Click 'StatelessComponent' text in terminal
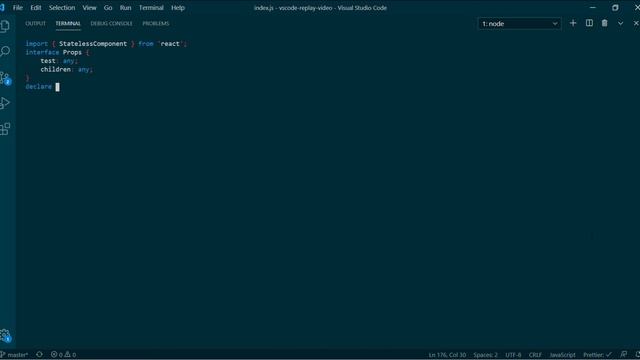Screen dimensions: 640x360 [x=93, y=44]
